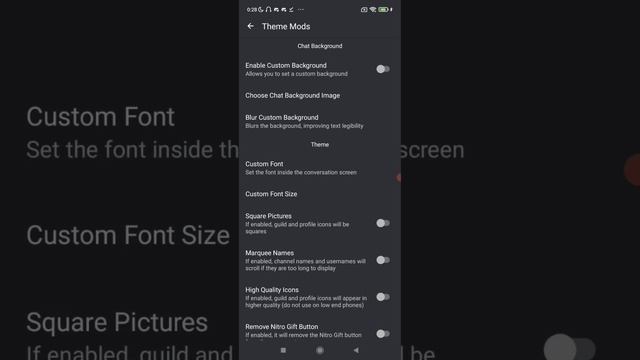Tap the Android back triangle button
This screenshot has height=360, width=640.
[356, 350]
